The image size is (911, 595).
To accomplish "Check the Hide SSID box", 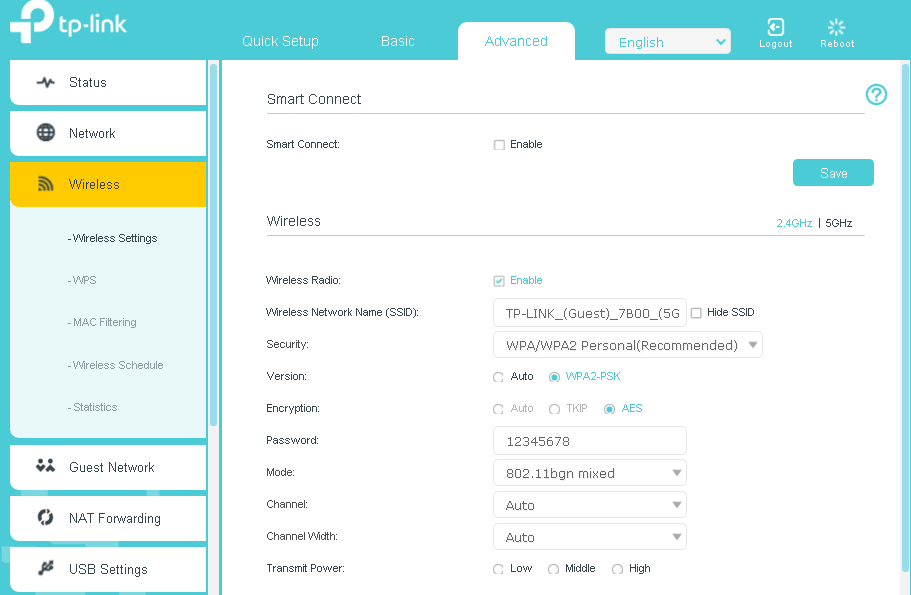I will [x=696, y=313].
